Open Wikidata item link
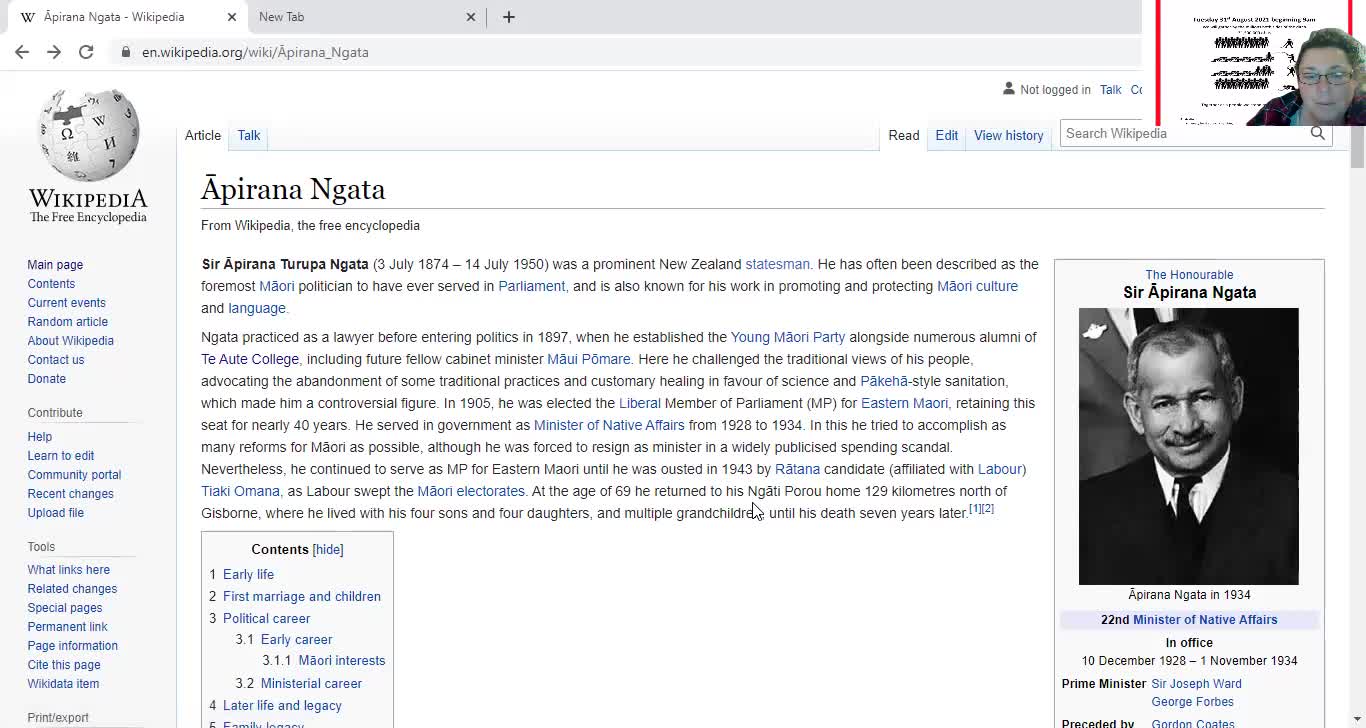This screenshot has width=1366, height=728. 63,684
